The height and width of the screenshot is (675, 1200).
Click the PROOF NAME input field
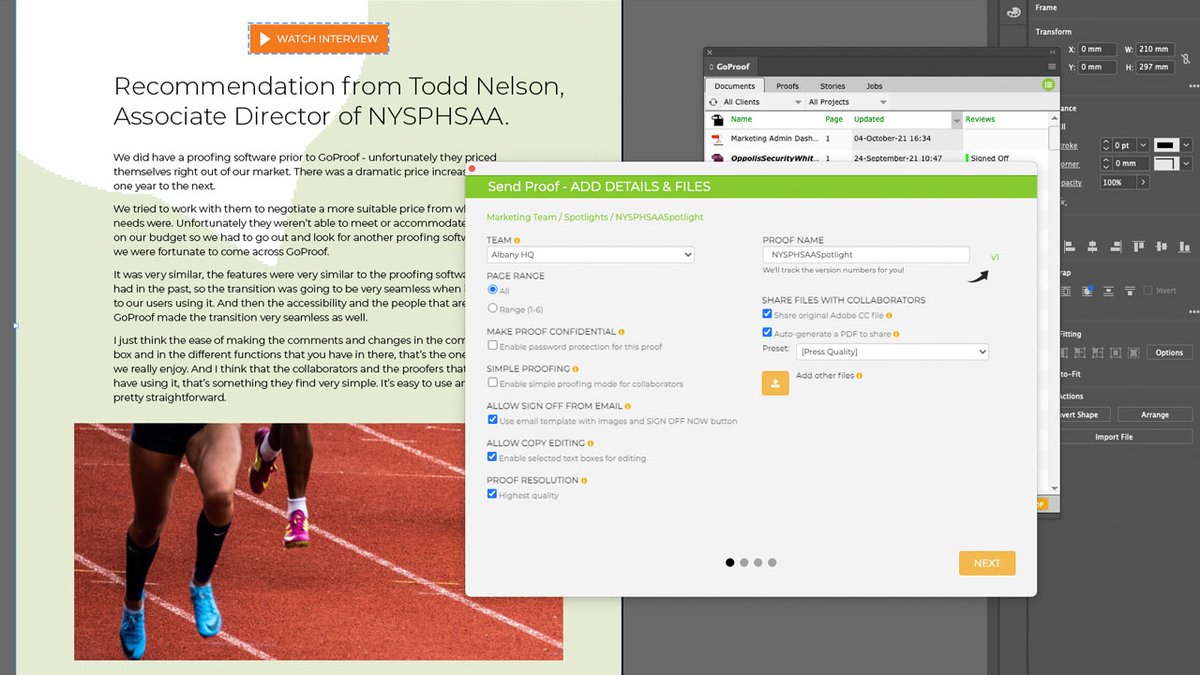tap(866, 255)
